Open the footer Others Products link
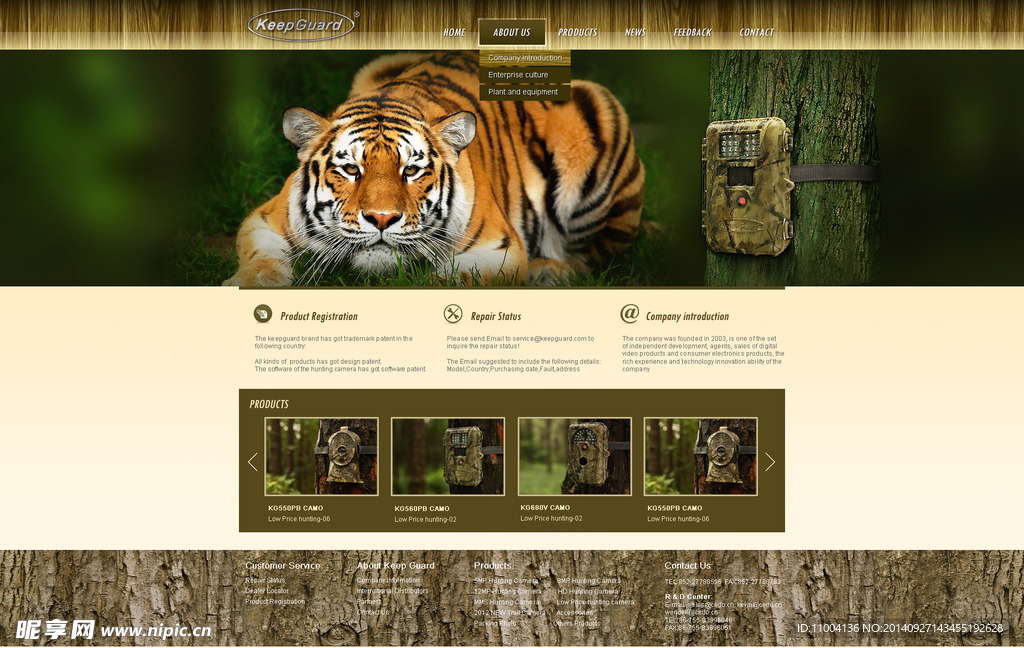Image resolution: width=1024 pixels, height=648 pixels. (577, 623)
